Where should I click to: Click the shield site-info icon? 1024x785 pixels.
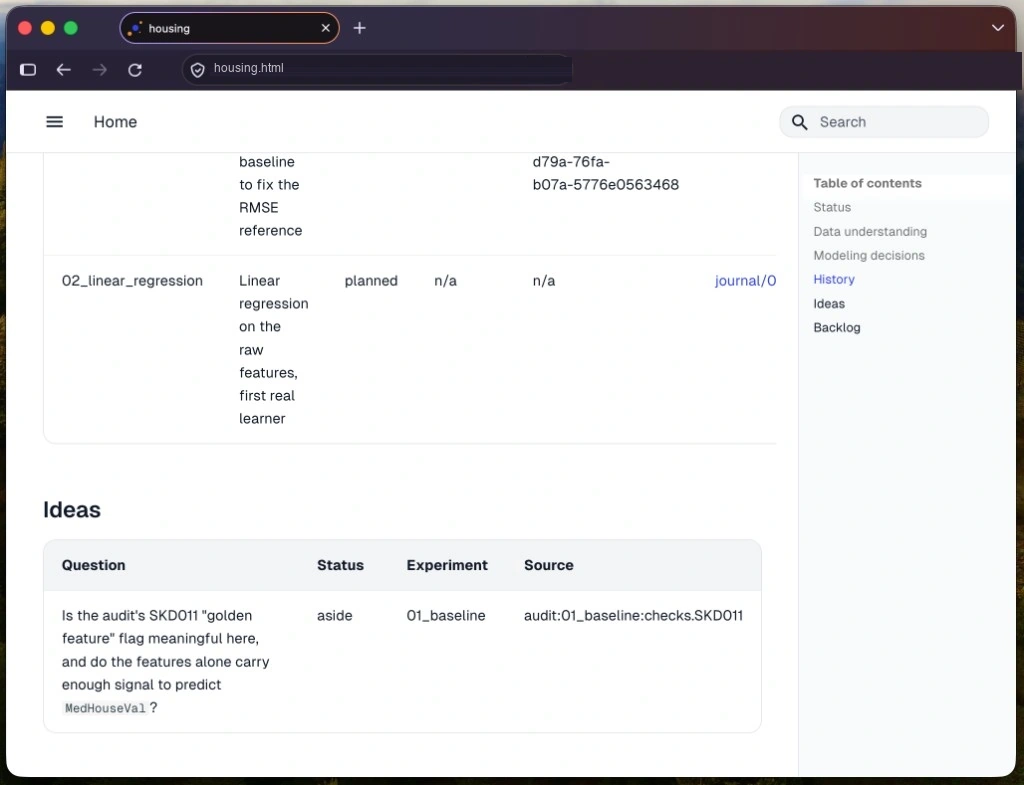click(x=197, y=69)
